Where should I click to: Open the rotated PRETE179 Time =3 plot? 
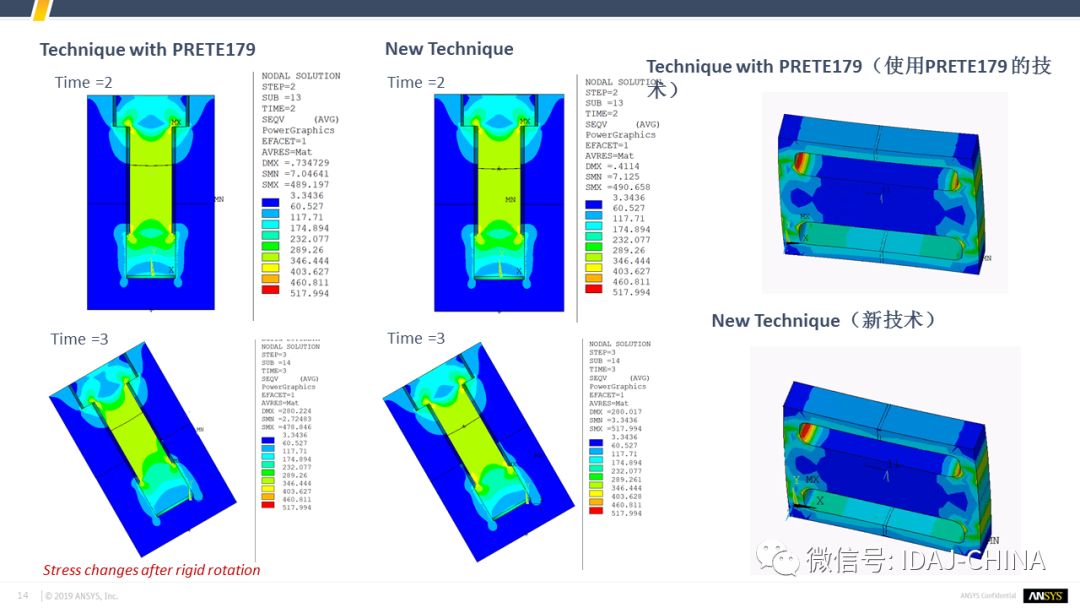(143, 449)
